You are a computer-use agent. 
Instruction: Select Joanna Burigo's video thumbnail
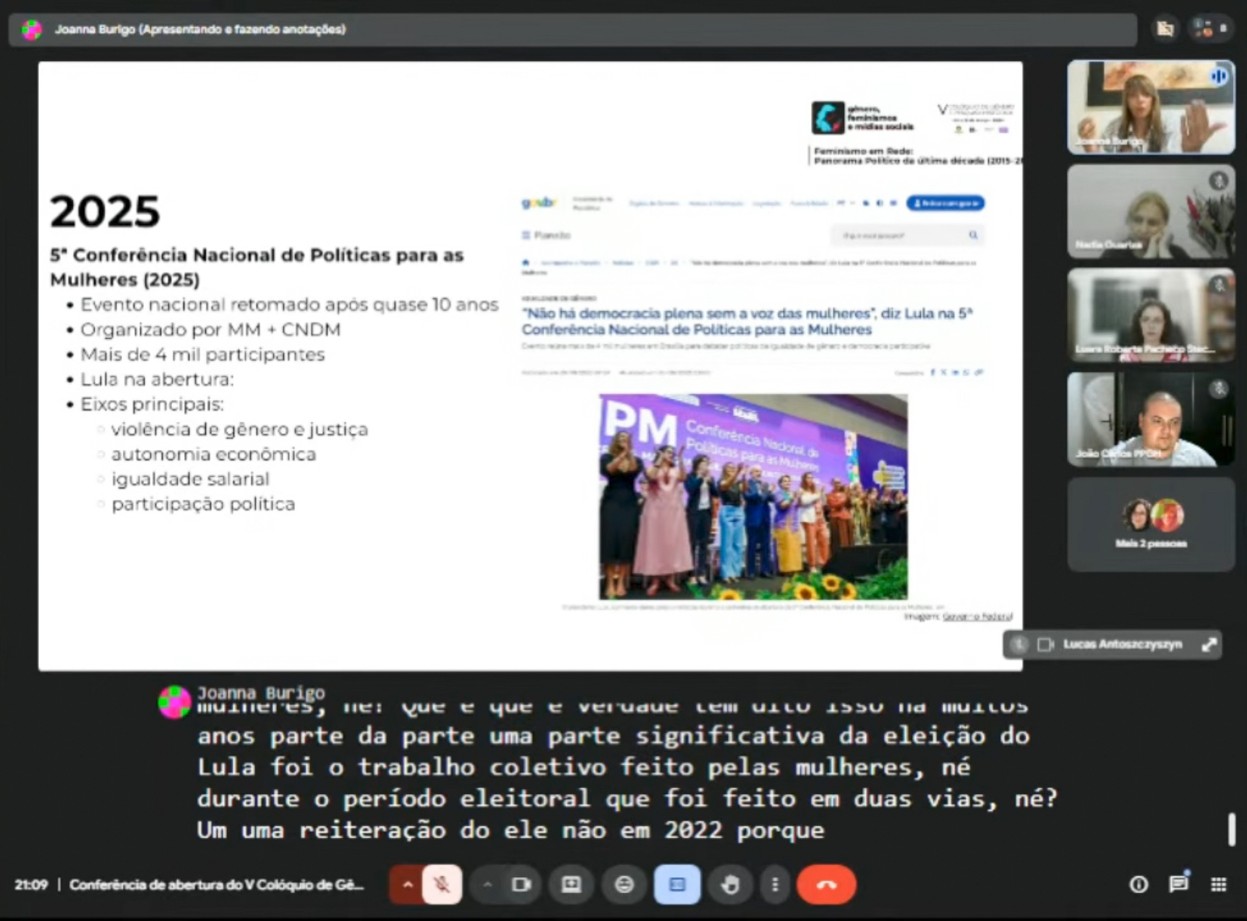click(1150, 107)
